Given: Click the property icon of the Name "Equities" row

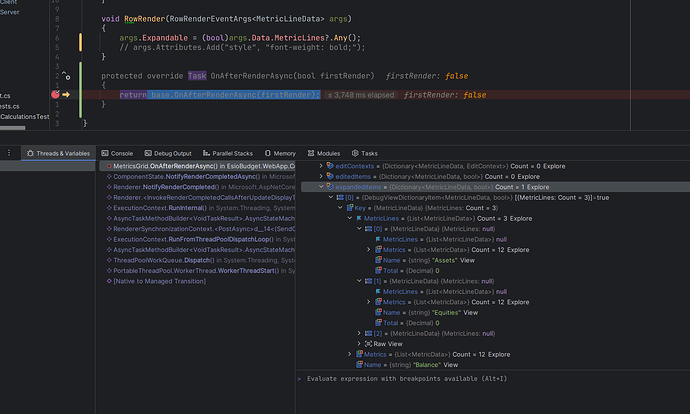Looking at the screenshot, I should click(378, 312).
